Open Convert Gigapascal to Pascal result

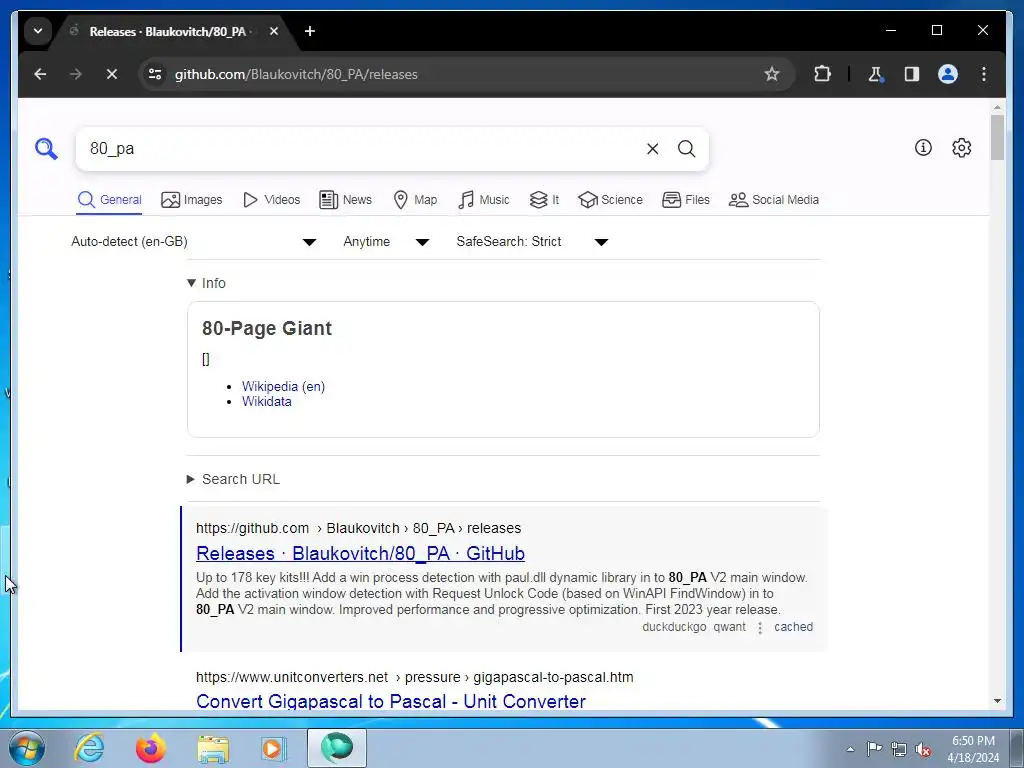(391, 701)
